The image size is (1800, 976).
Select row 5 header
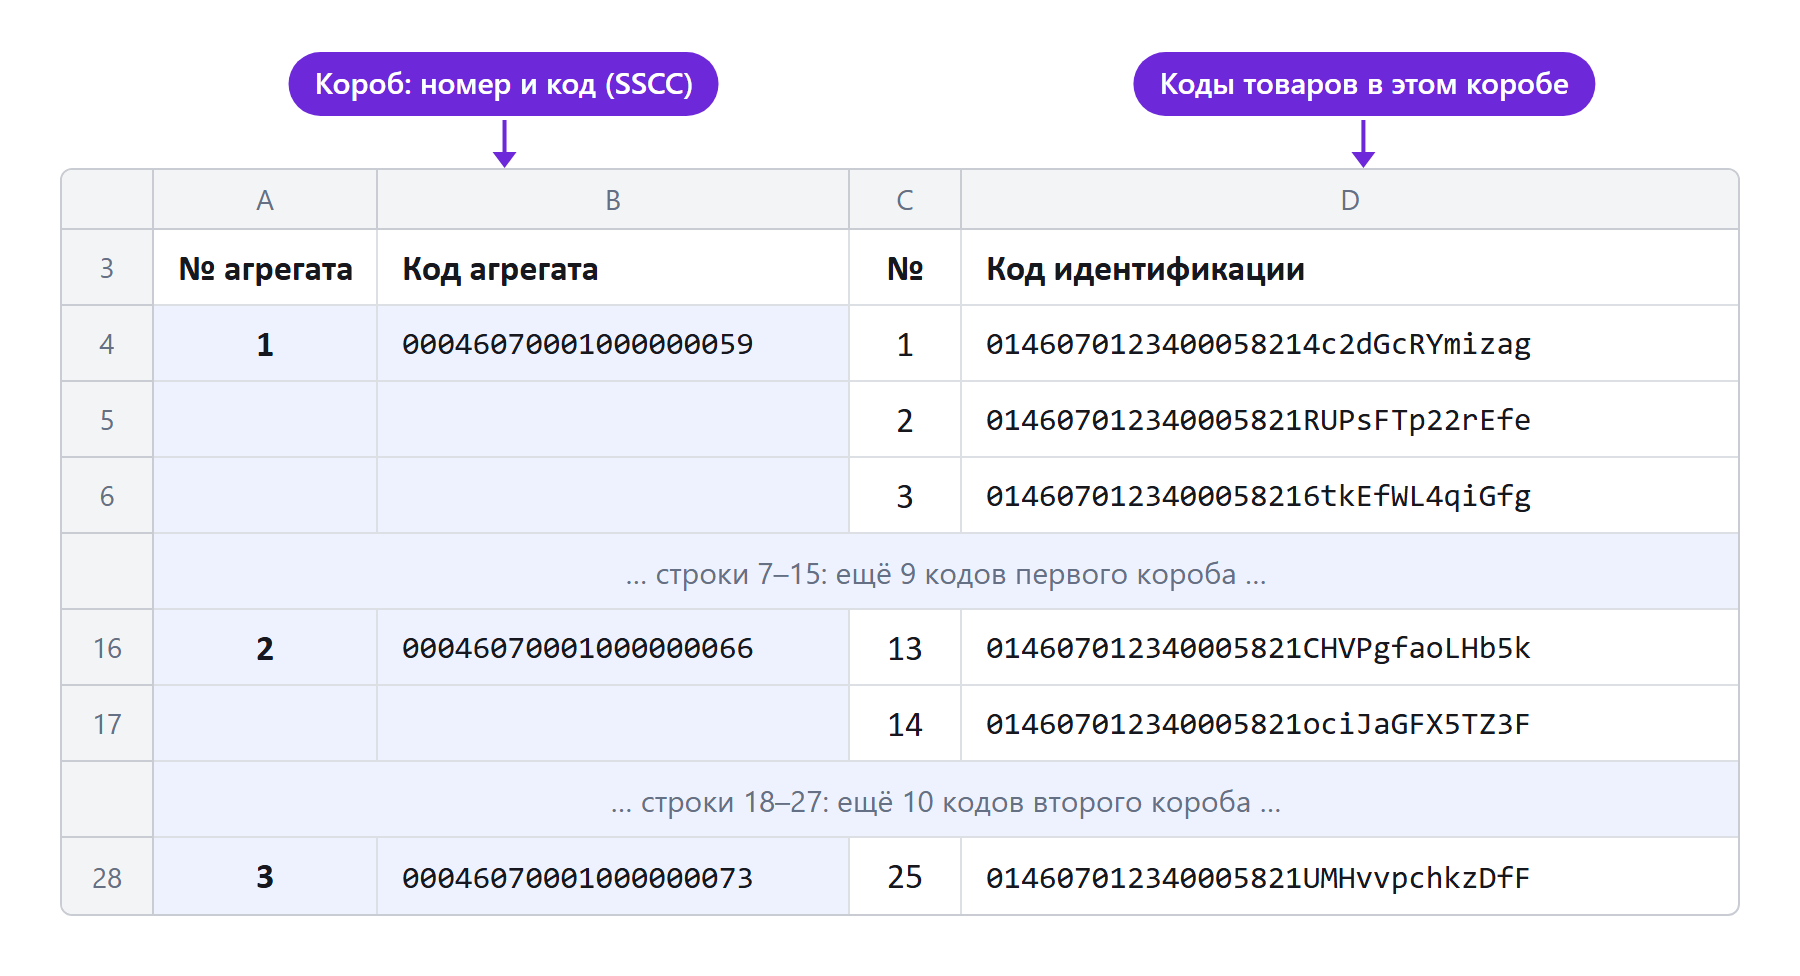point(107,420)
